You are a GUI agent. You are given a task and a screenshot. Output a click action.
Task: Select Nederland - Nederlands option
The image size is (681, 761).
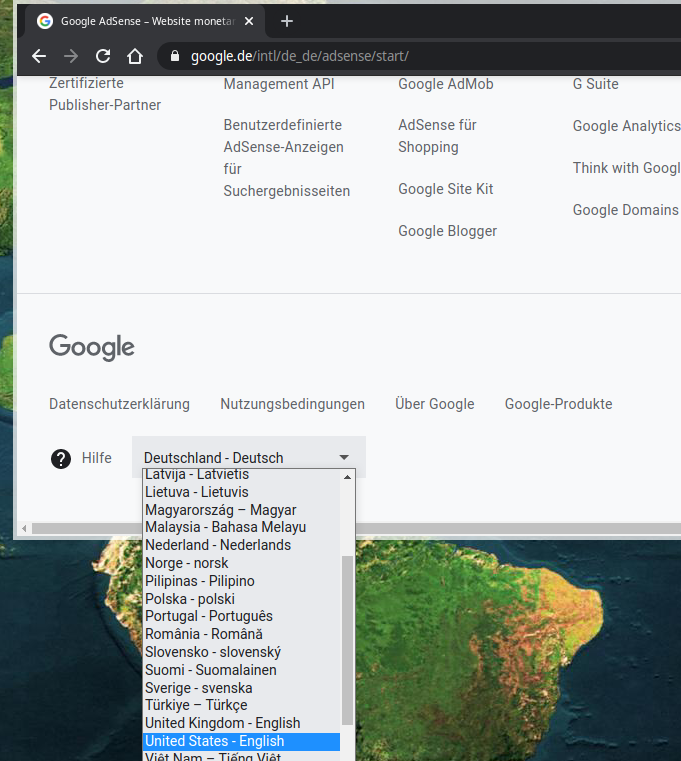tap(242, 545)
